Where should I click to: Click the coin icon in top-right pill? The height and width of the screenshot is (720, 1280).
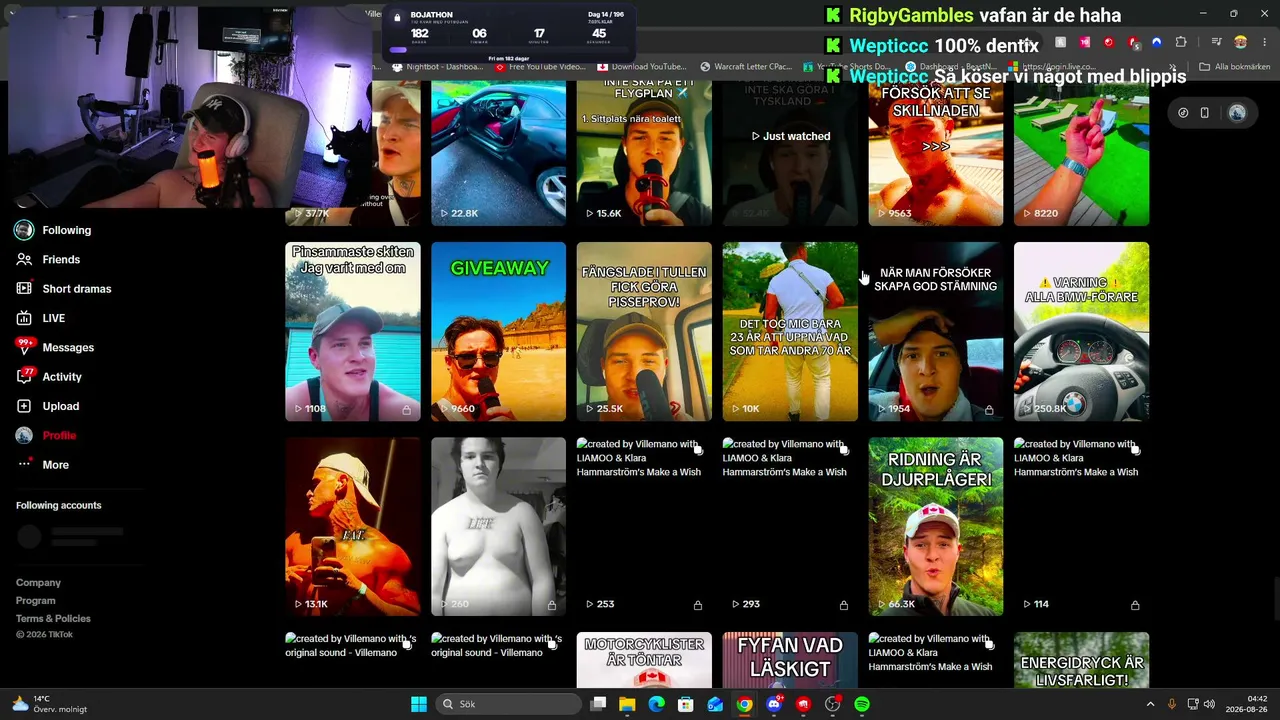click(1183, 113)
